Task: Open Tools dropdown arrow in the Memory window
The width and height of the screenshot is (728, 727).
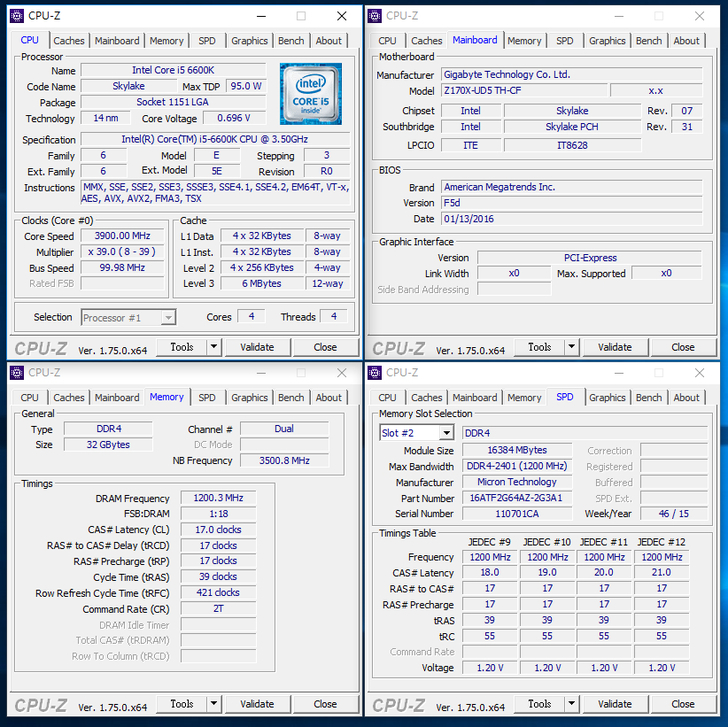Action: tap(214, 704)
